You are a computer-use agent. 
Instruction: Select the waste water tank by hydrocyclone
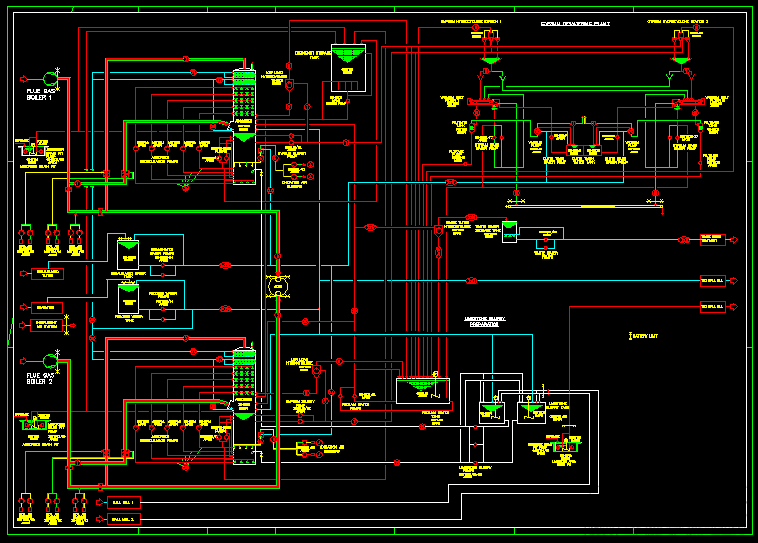[x=510, y=232]
